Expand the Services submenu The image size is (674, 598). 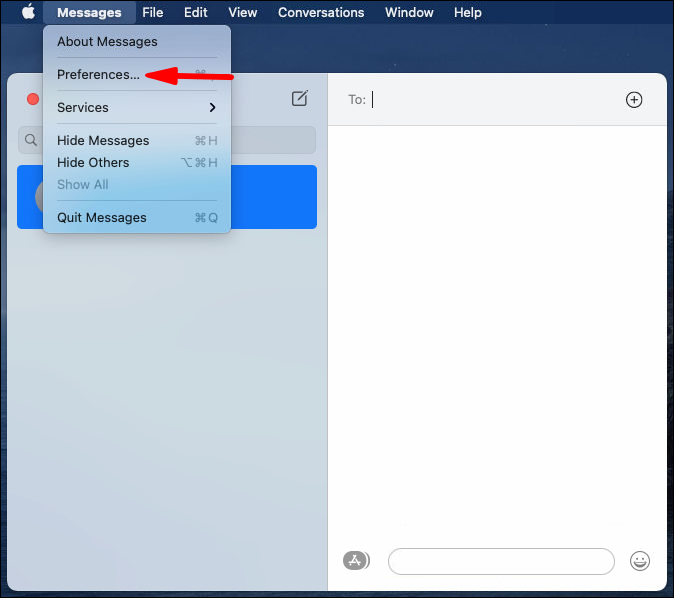(x=137, y=107)
